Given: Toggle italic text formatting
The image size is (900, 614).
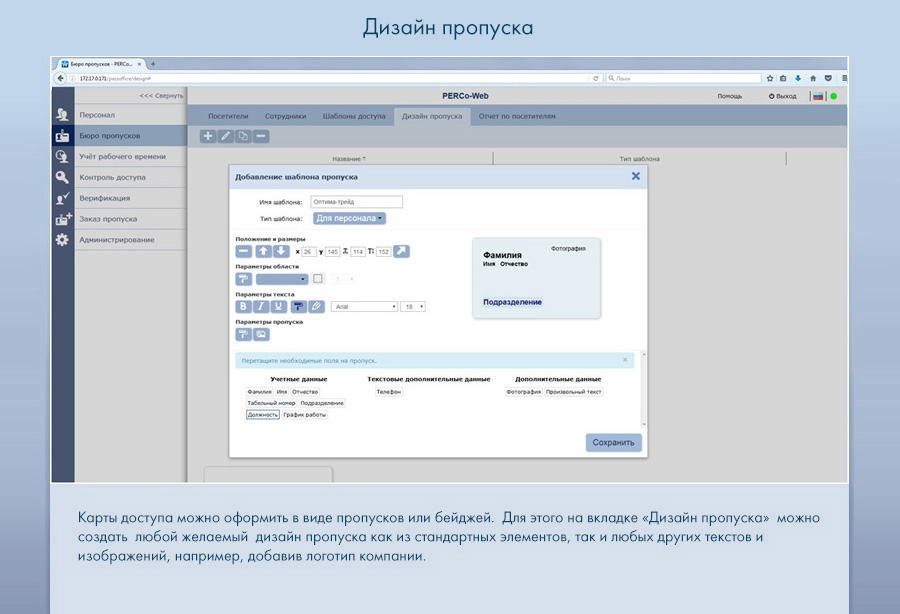Looking at the screenshot, I should [x=261, y=307].
